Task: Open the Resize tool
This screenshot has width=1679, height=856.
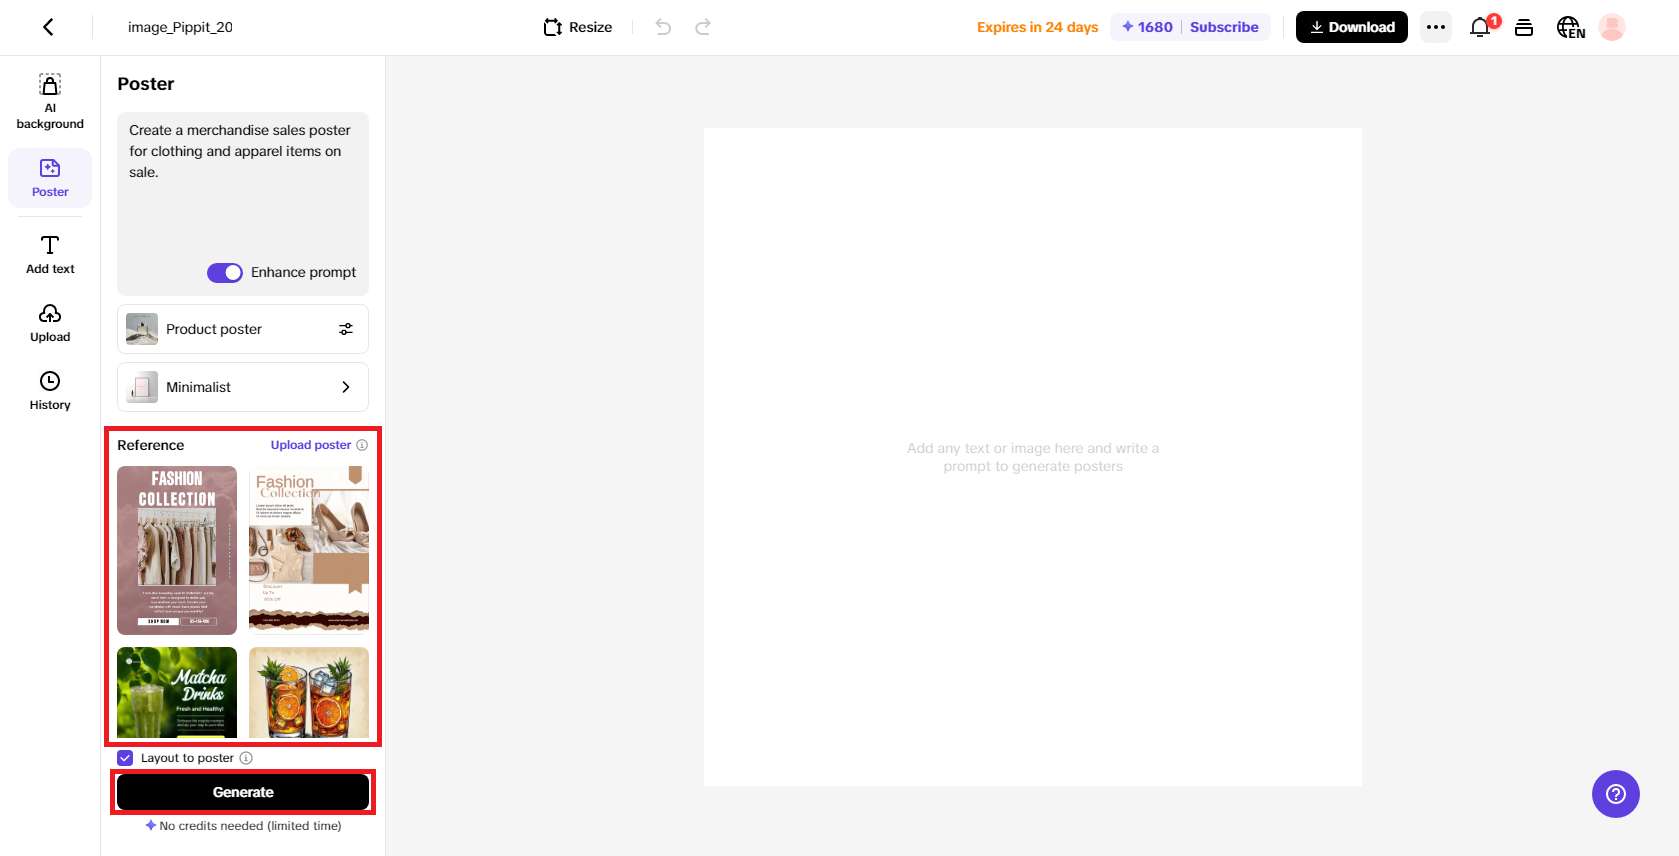Action: (578, 27)
